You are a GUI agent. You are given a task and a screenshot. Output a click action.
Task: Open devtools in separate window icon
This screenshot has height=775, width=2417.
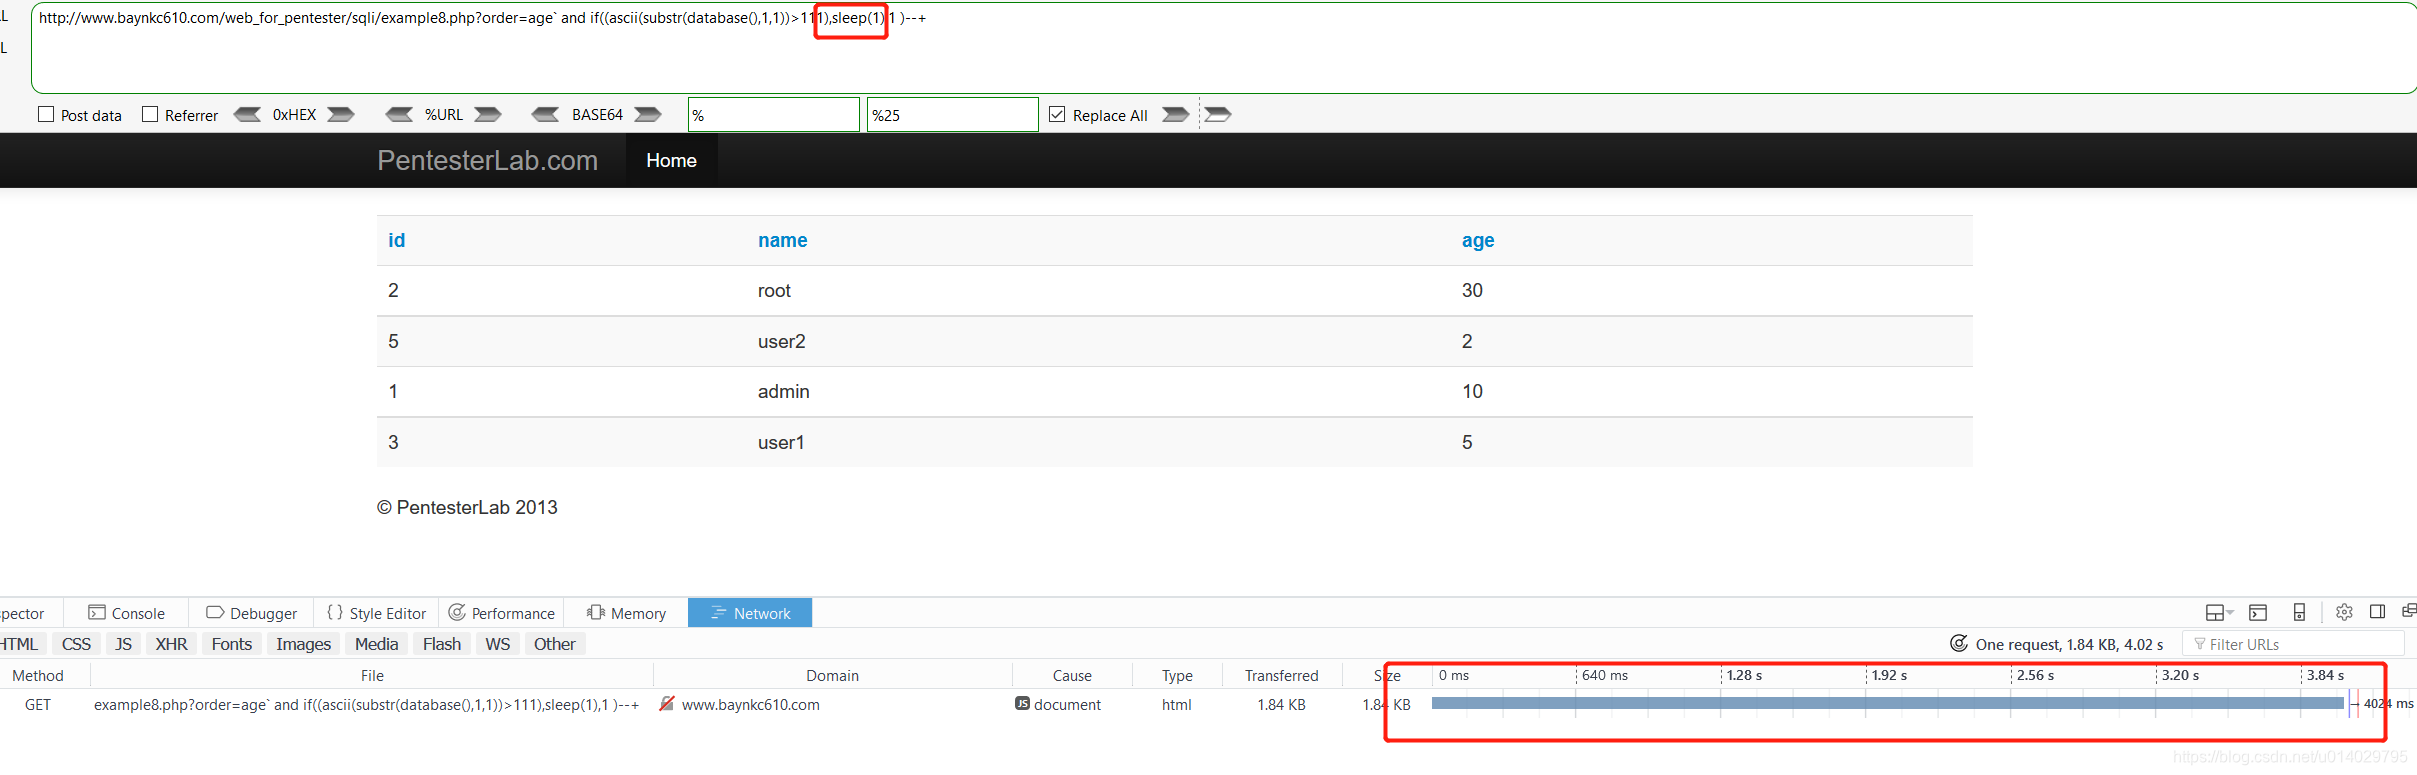[x=2409, y=612]
